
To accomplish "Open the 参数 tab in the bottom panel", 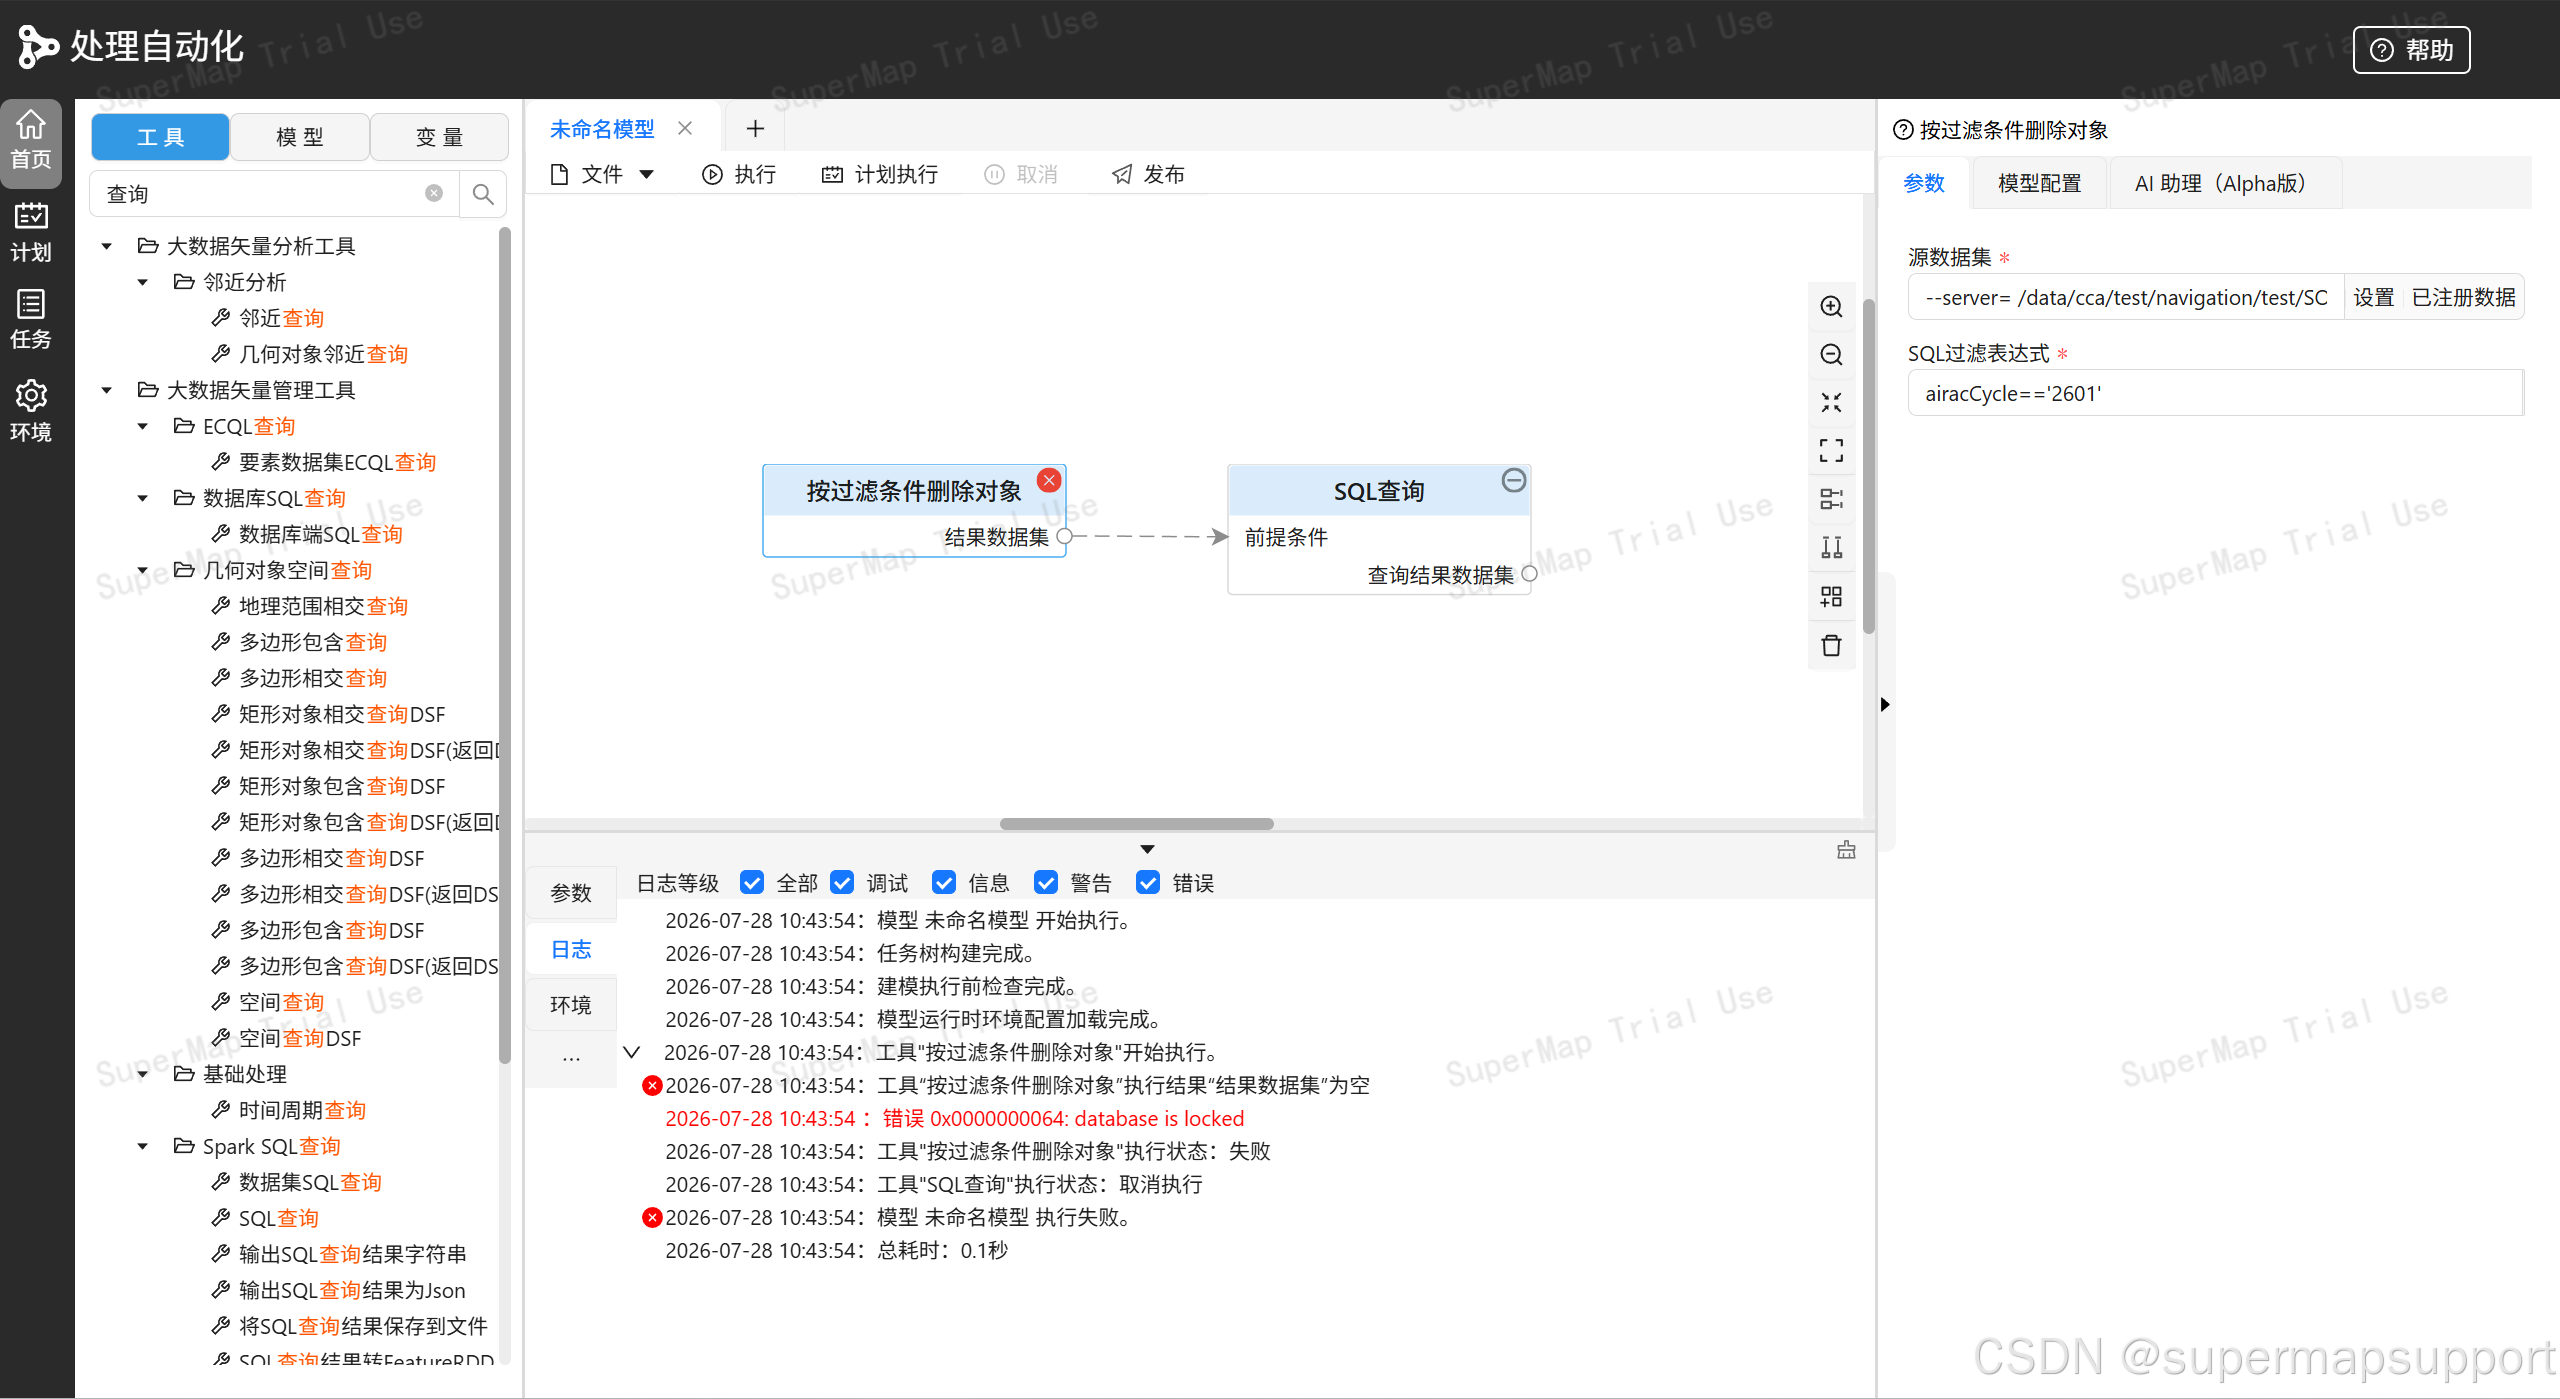I will tap(571, 893).
